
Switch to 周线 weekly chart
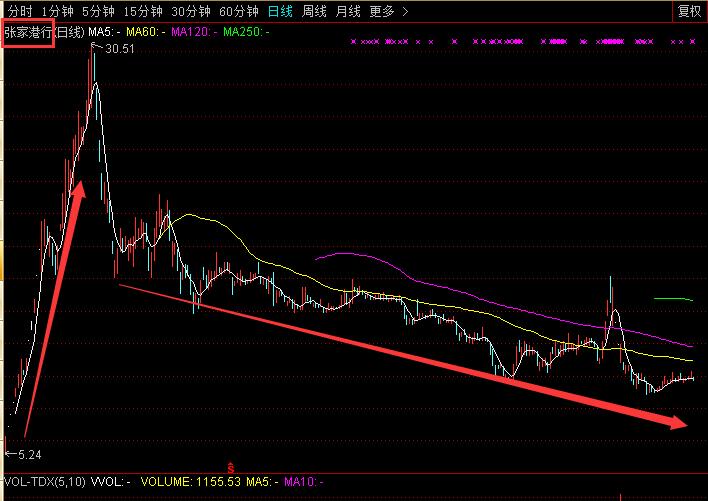314,12
